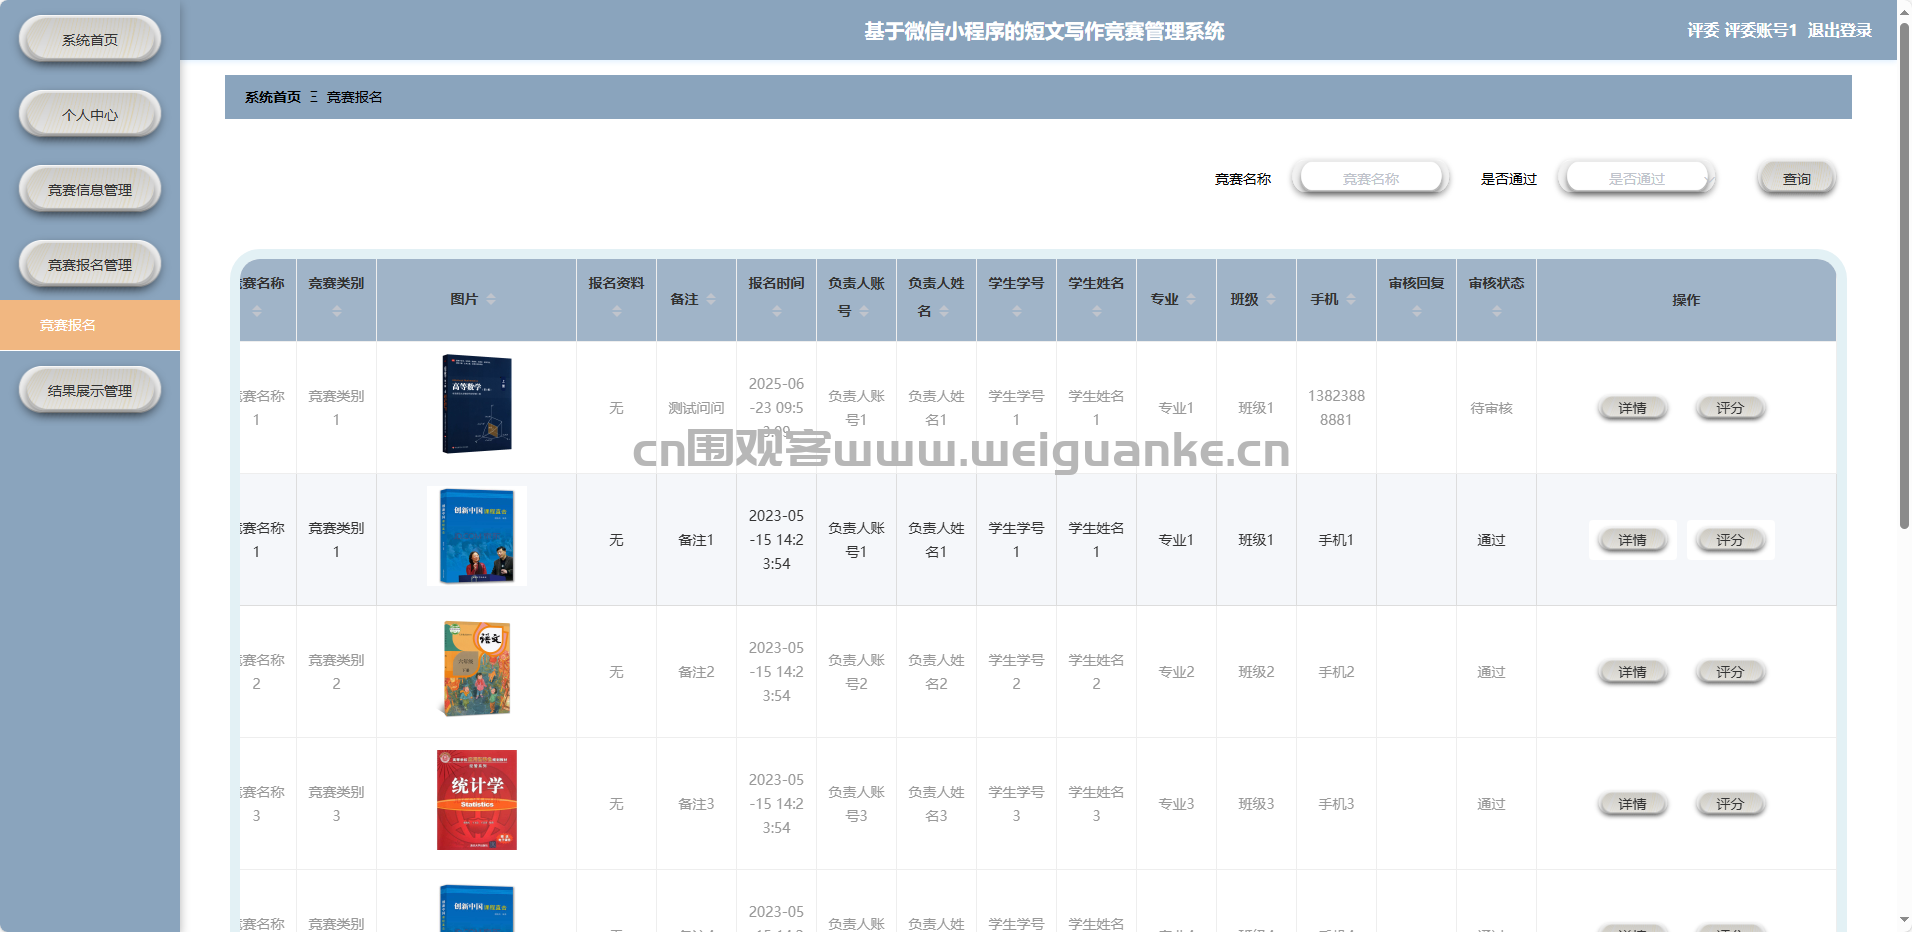Open 详情 for the 备注3 row
The width and height of the screenshot is (1912, 932).
[x=1632, y=804]
